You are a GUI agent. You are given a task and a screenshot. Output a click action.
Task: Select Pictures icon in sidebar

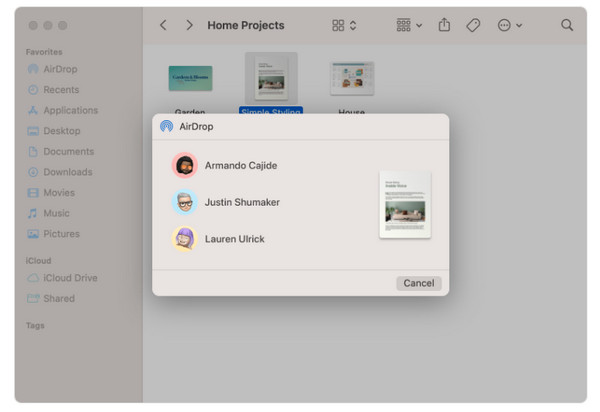(x=33, y=234)
